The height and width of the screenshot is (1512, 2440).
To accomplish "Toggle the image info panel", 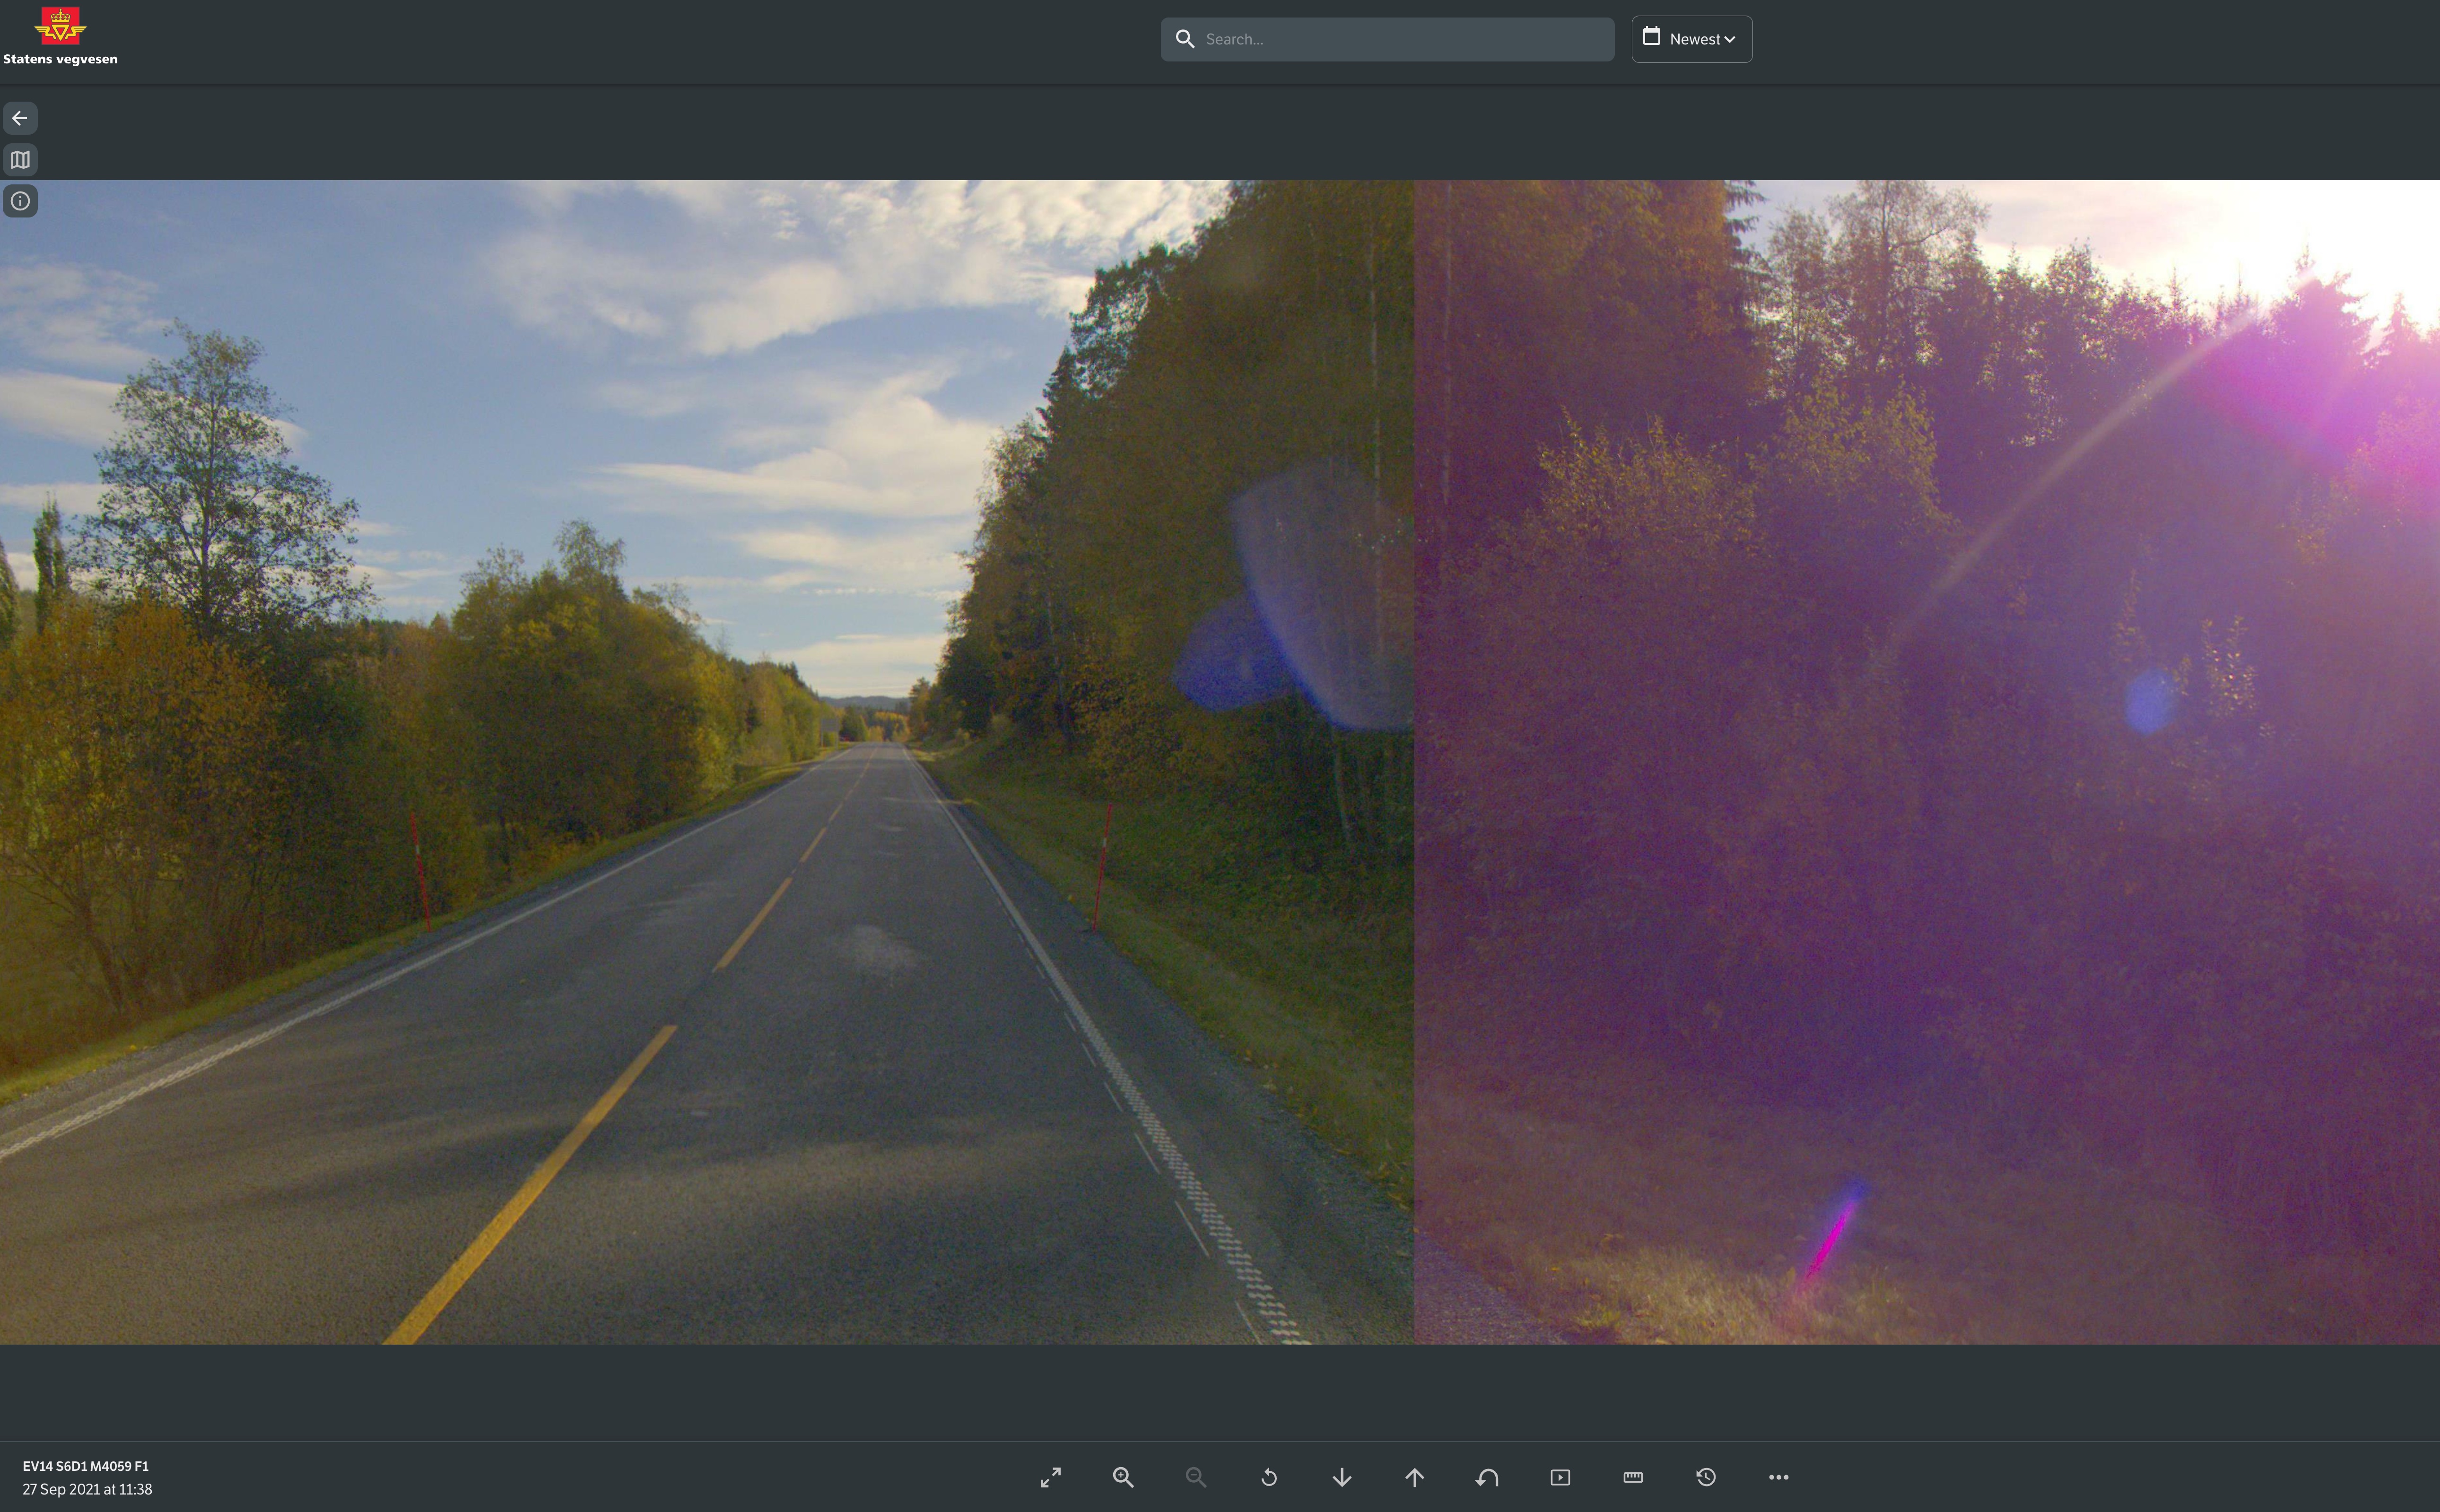I will [20, 201].
